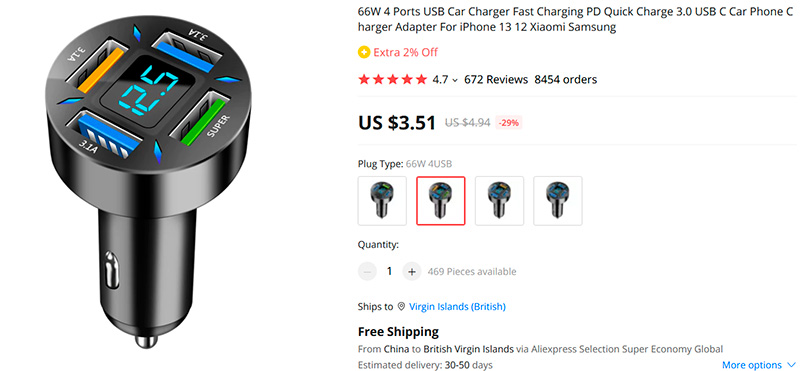Open the 672 Reviews link
This screenshot has height=371, width=800.
tap(496, 80)
